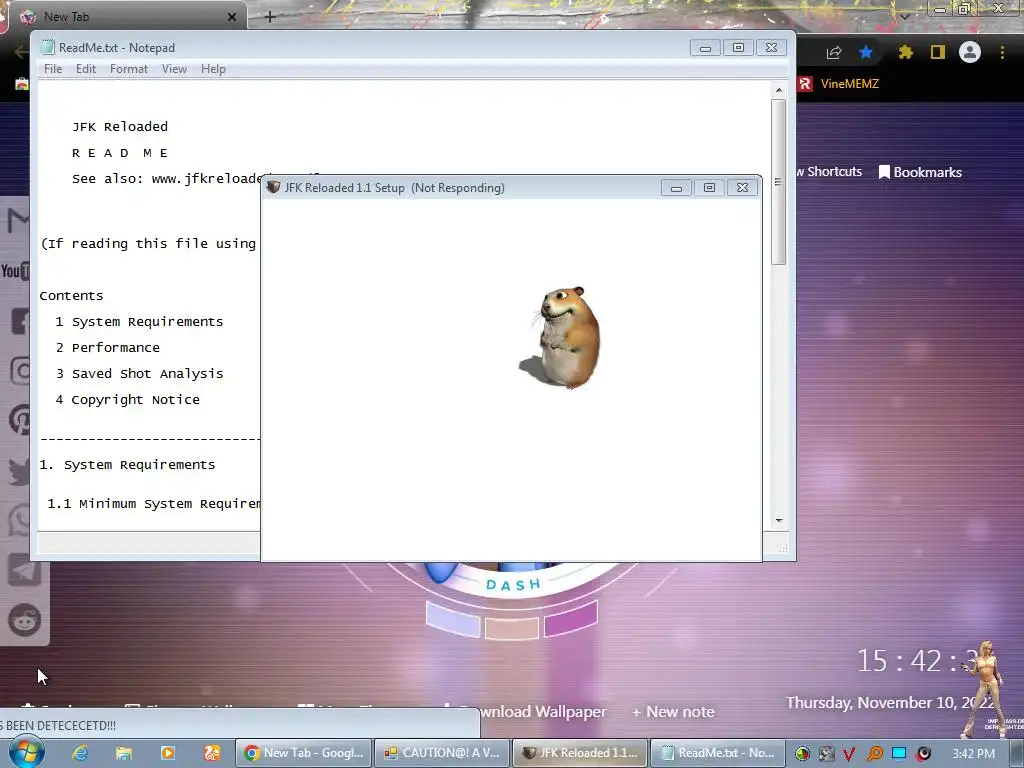Switch to the CAUTION@! taskbar window
The image size is (1024, 768).
(x=442, y=753)
